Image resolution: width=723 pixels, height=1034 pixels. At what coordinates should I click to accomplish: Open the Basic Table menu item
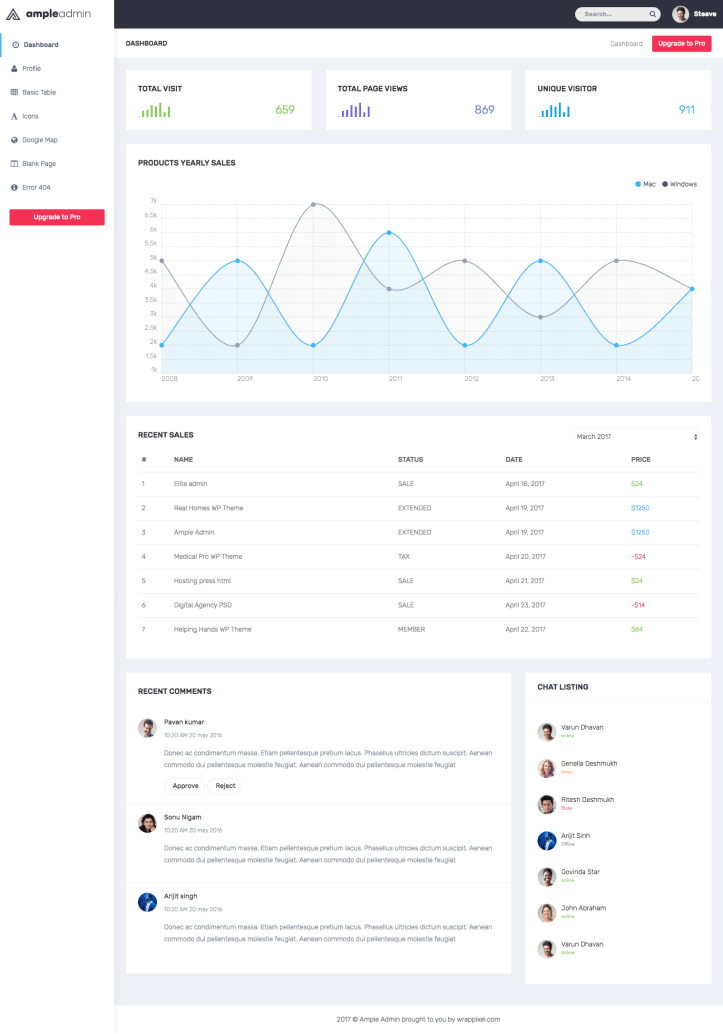38,92
